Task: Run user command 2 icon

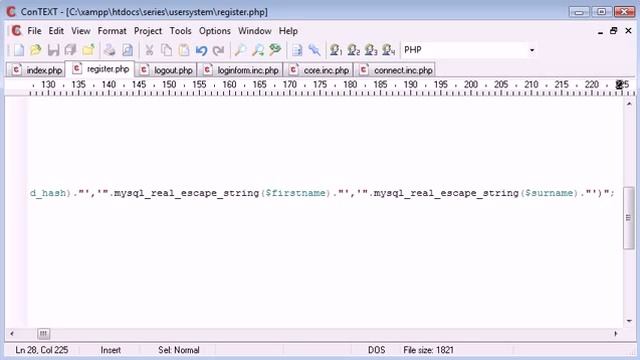Action: (353, 50)
